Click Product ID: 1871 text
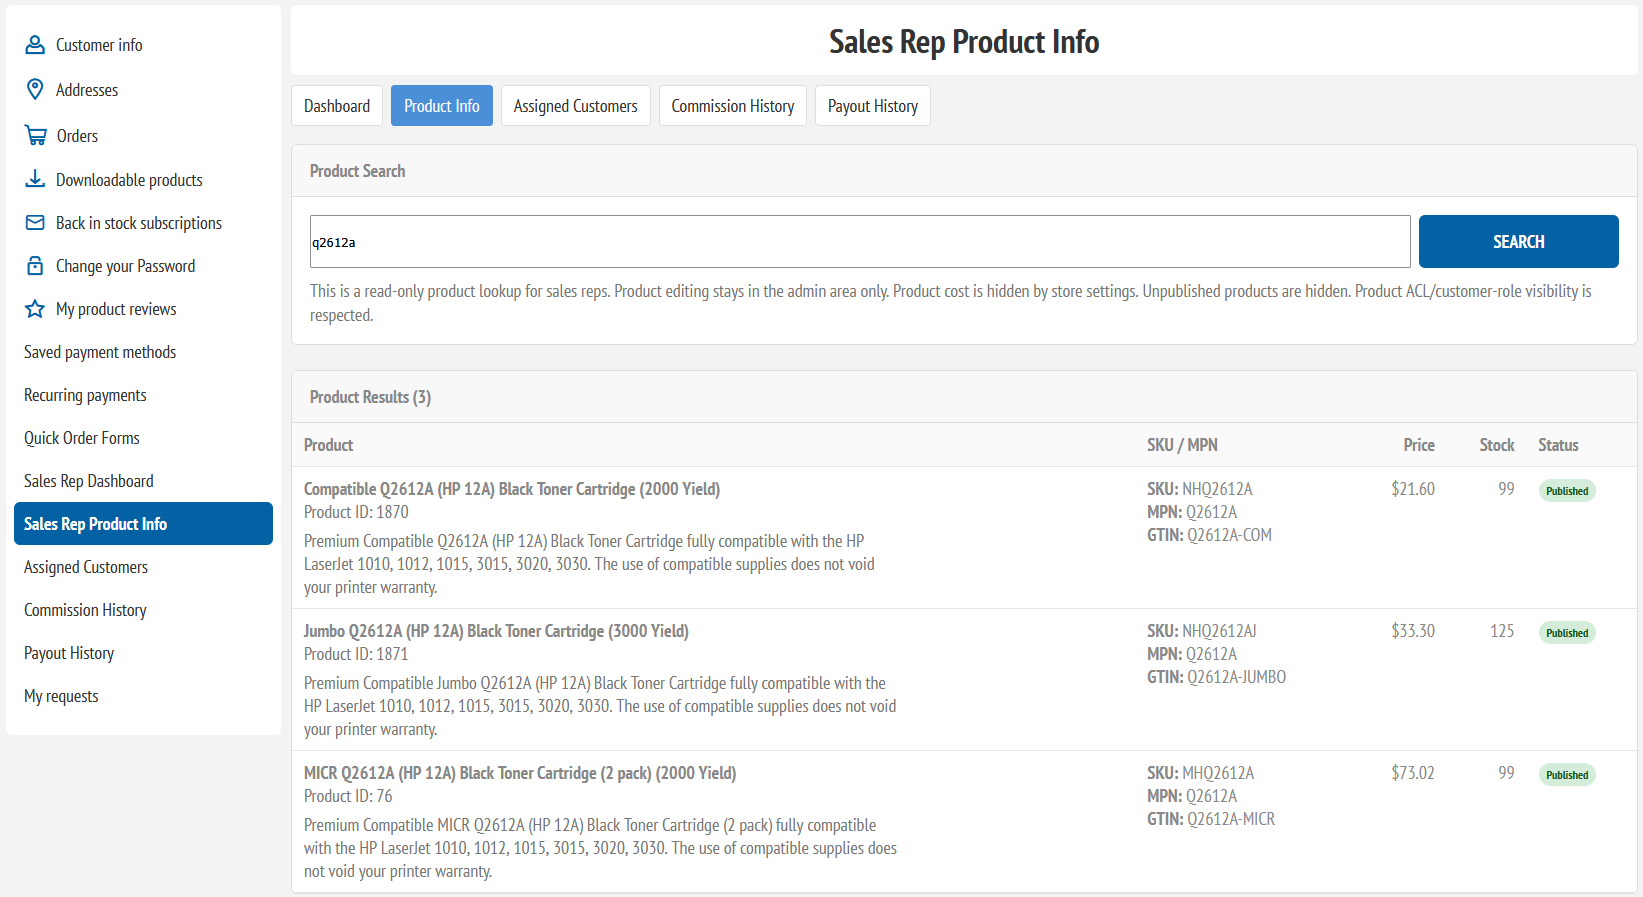The height and width of the screenshot is (897, 1643). pyautogui.click(x=356, y=654)
